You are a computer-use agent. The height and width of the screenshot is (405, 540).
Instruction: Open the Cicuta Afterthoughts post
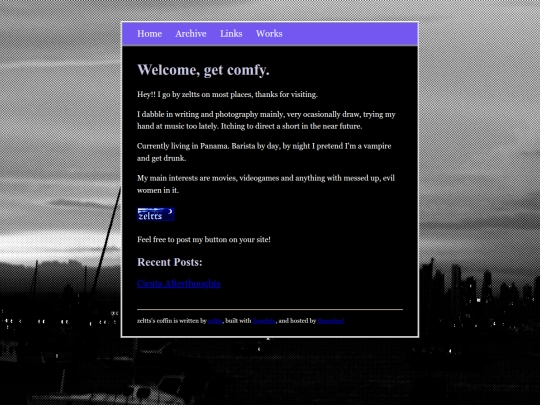pyautogui.click(x=179, y=283)
